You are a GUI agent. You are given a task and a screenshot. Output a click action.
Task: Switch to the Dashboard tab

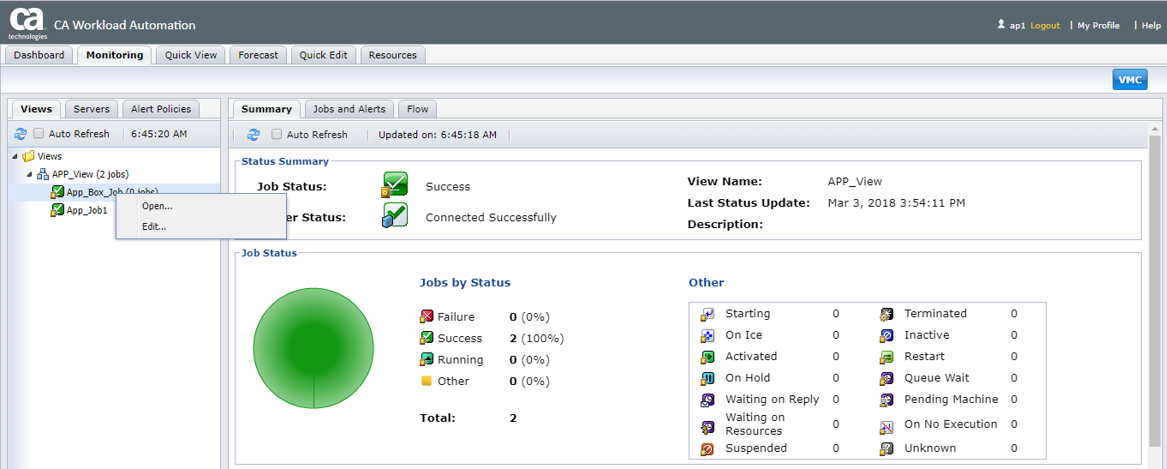pos(39,55)
